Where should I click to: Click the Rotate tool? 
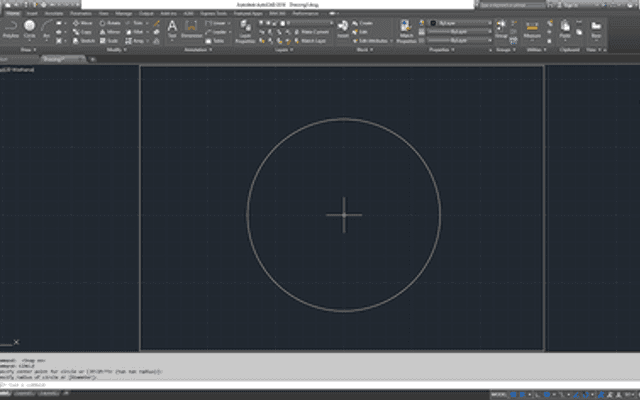coord(110,23)
